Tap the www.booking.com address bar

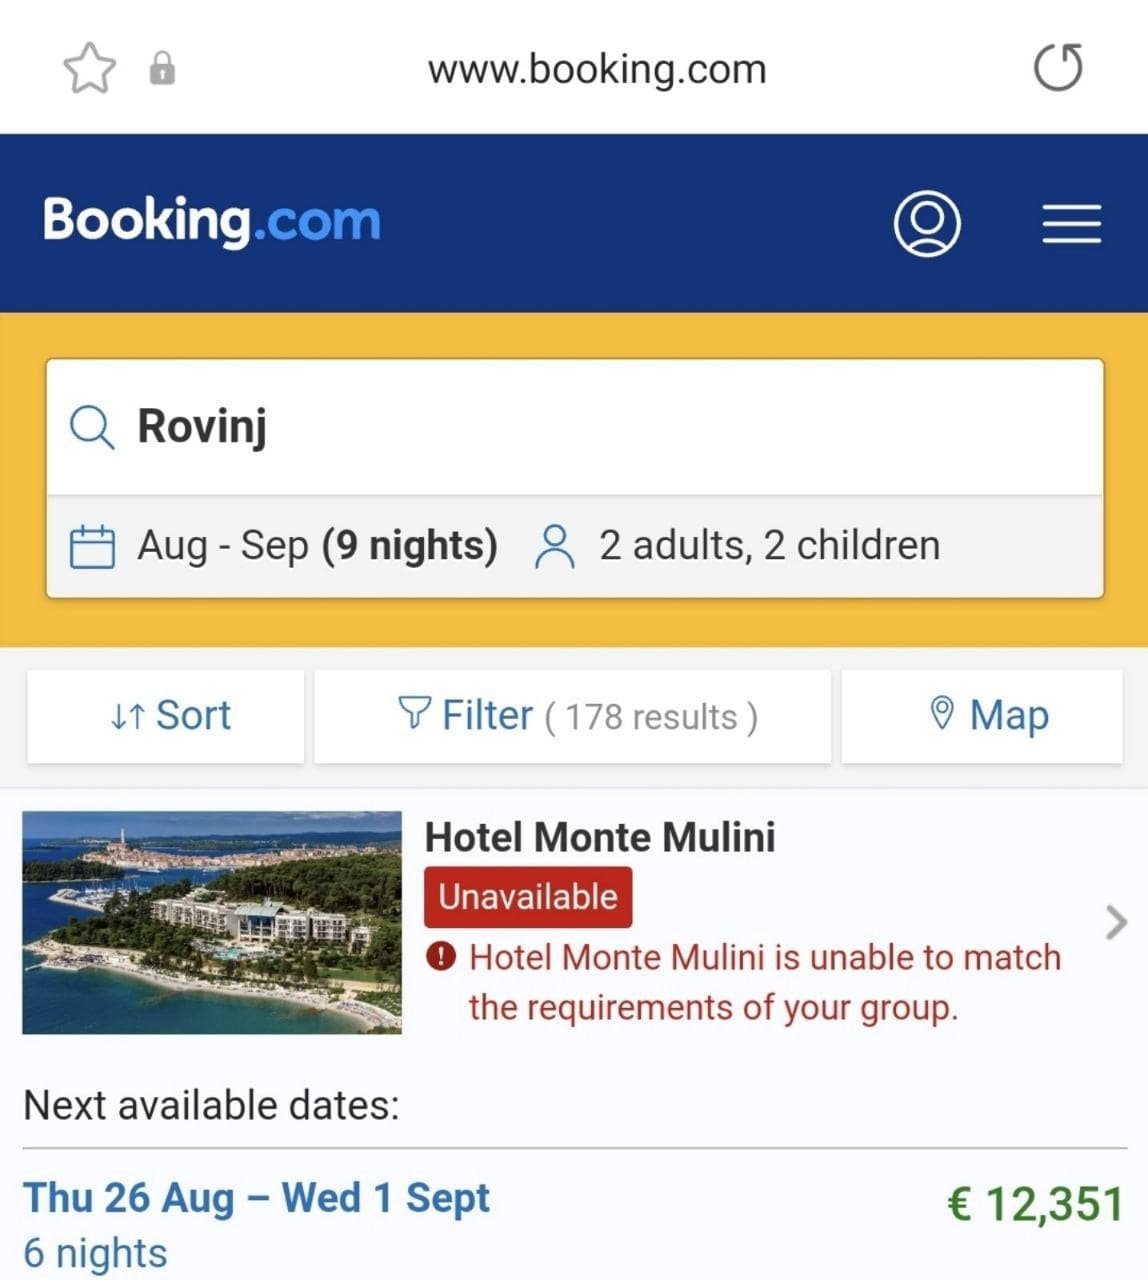pos(597,69)
